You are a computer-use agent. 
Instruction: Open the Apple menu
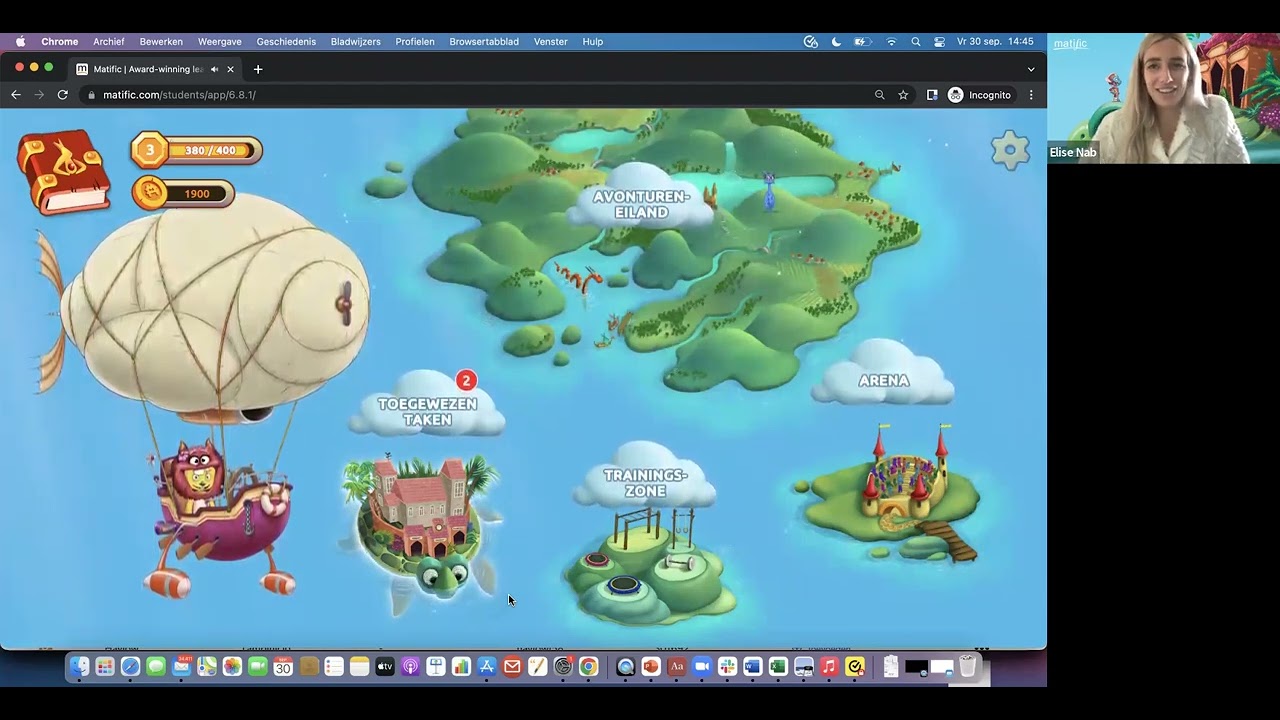coord(20,42)
